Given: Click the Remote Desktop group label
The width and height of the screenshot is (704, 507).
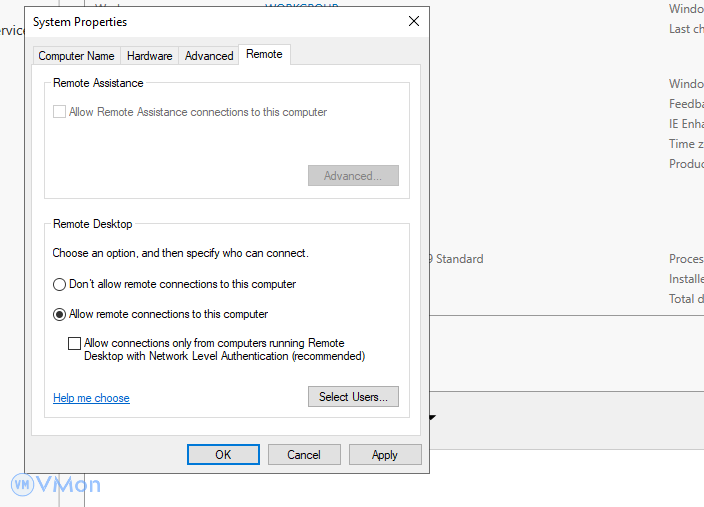Looking at the screenshot, I should click(x=92, y=224).
